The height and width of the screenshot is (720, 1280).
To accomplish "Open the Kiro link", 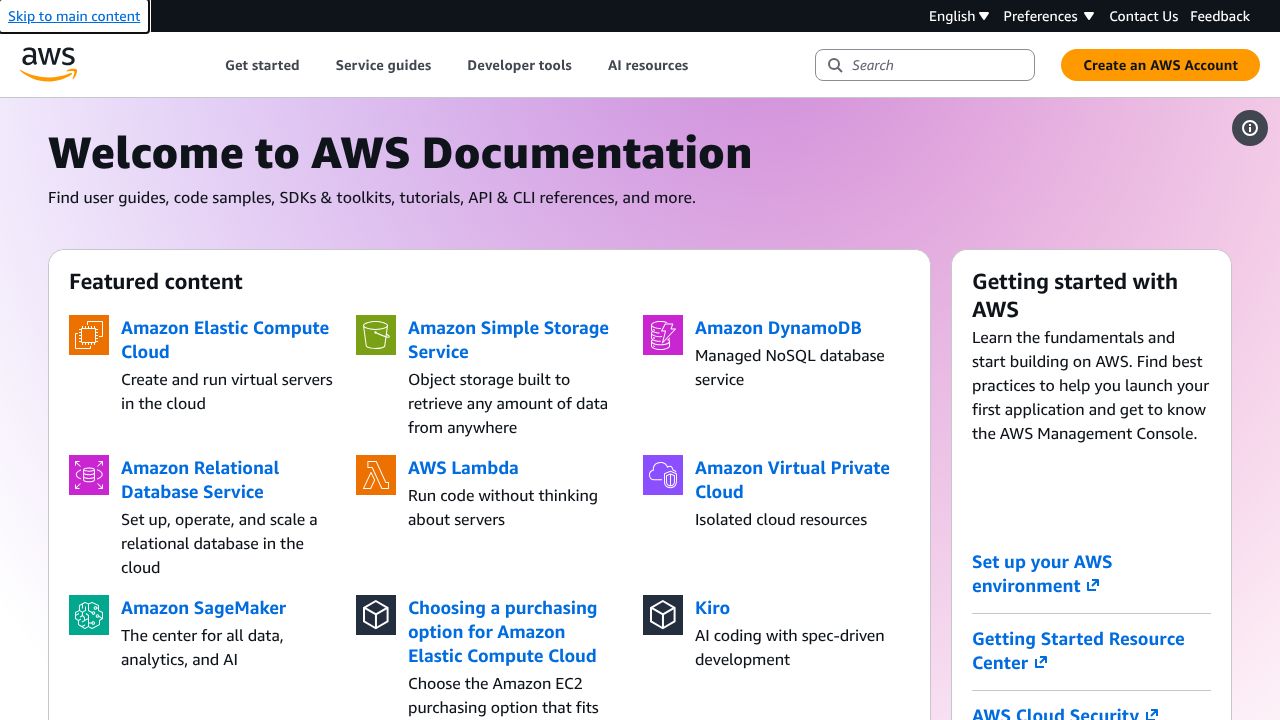I will 712,608.
